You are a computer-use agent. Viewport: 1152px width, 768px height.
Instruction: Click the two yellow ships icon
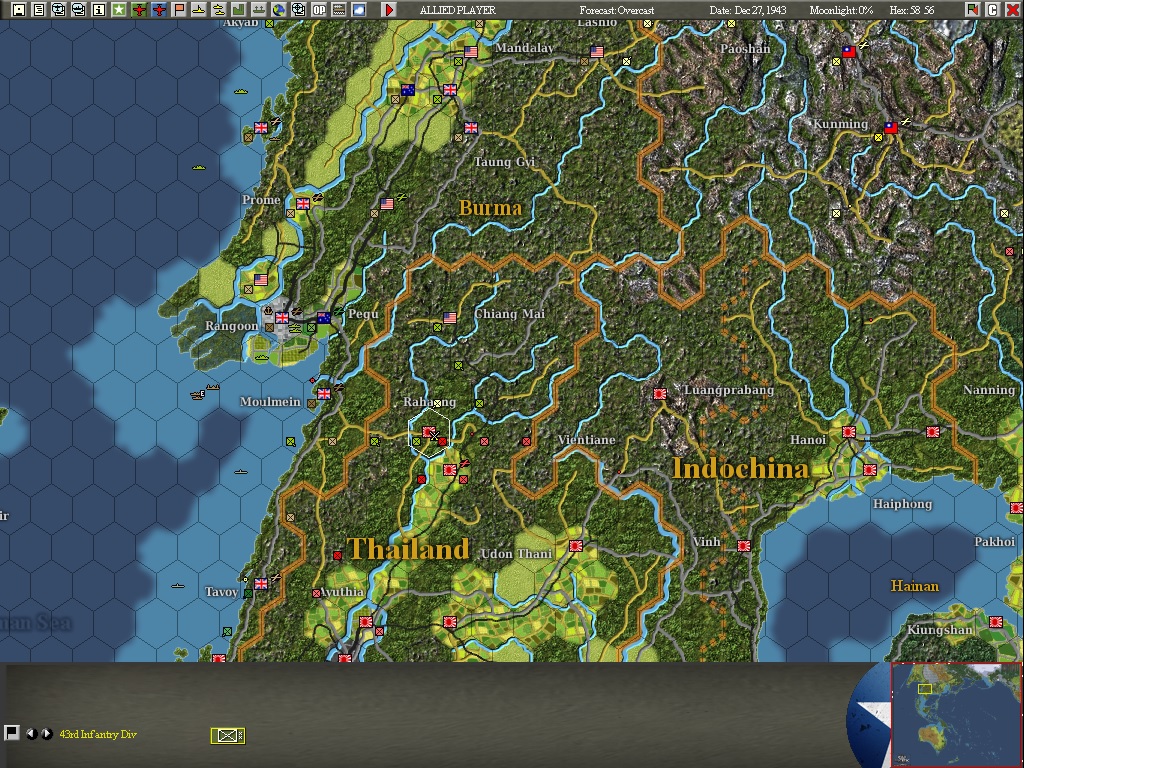(x=219, y=10)
